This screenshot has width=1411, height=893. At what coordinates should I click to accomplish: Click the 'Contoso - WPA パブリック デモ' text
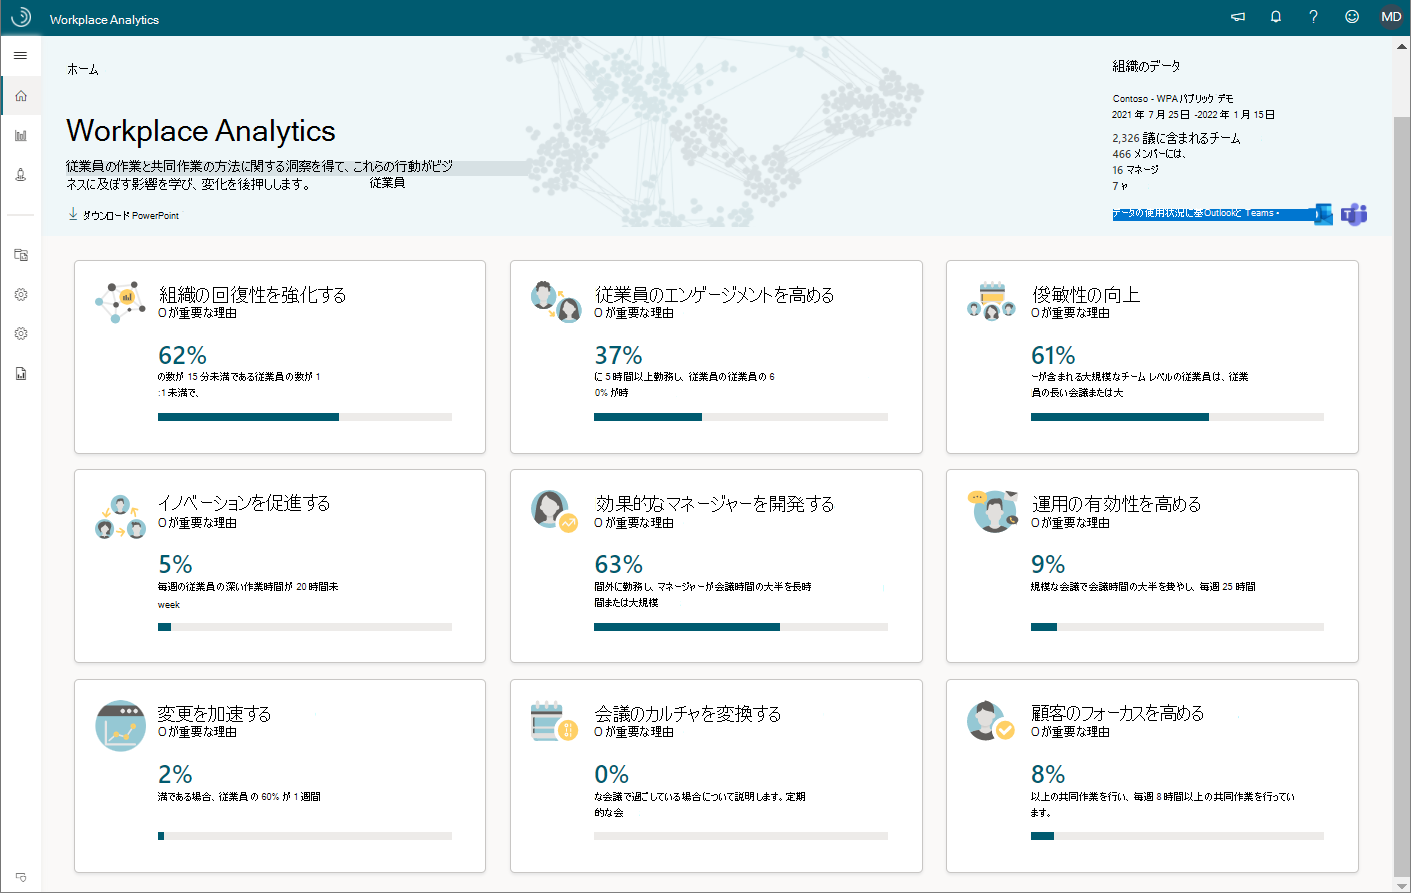[1173, 99]
